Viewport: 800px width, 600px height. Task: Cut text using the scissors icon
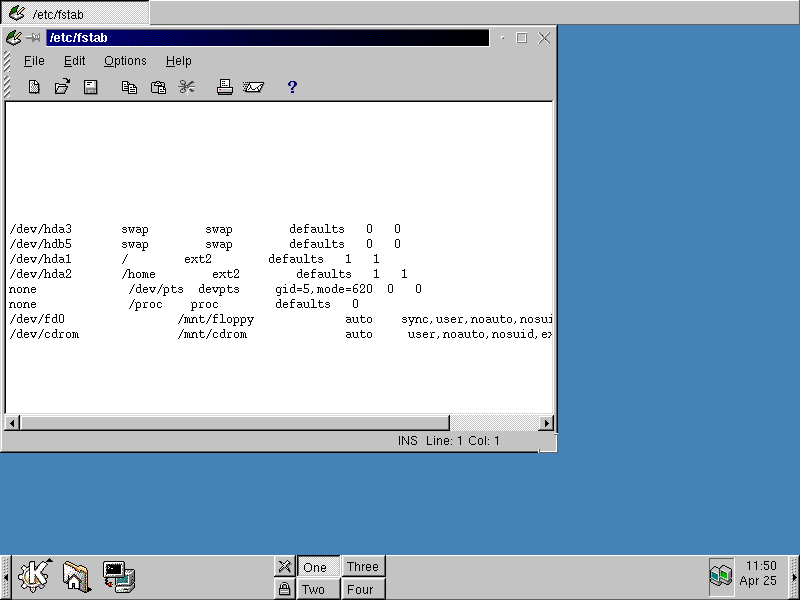186,87
